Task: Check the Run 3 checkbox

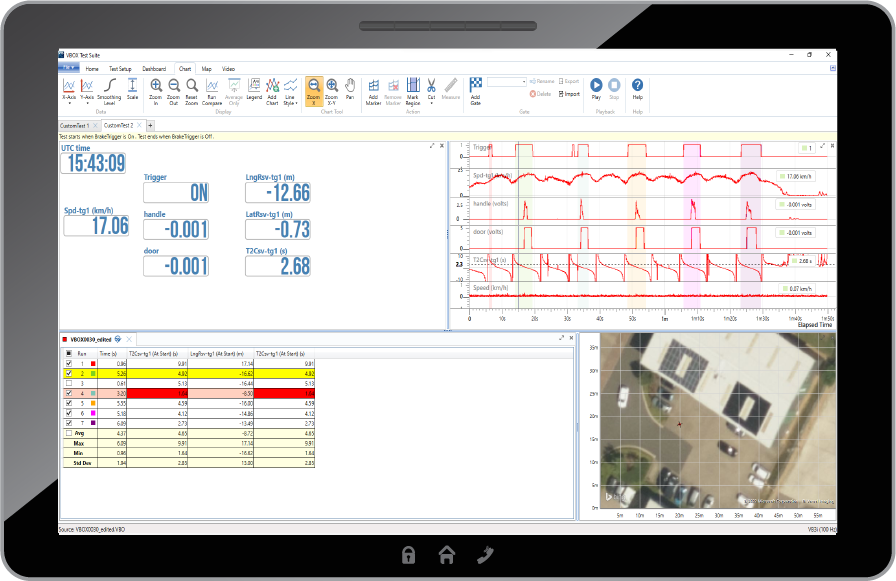Action: pyautogui.click(x=68, y=383)
